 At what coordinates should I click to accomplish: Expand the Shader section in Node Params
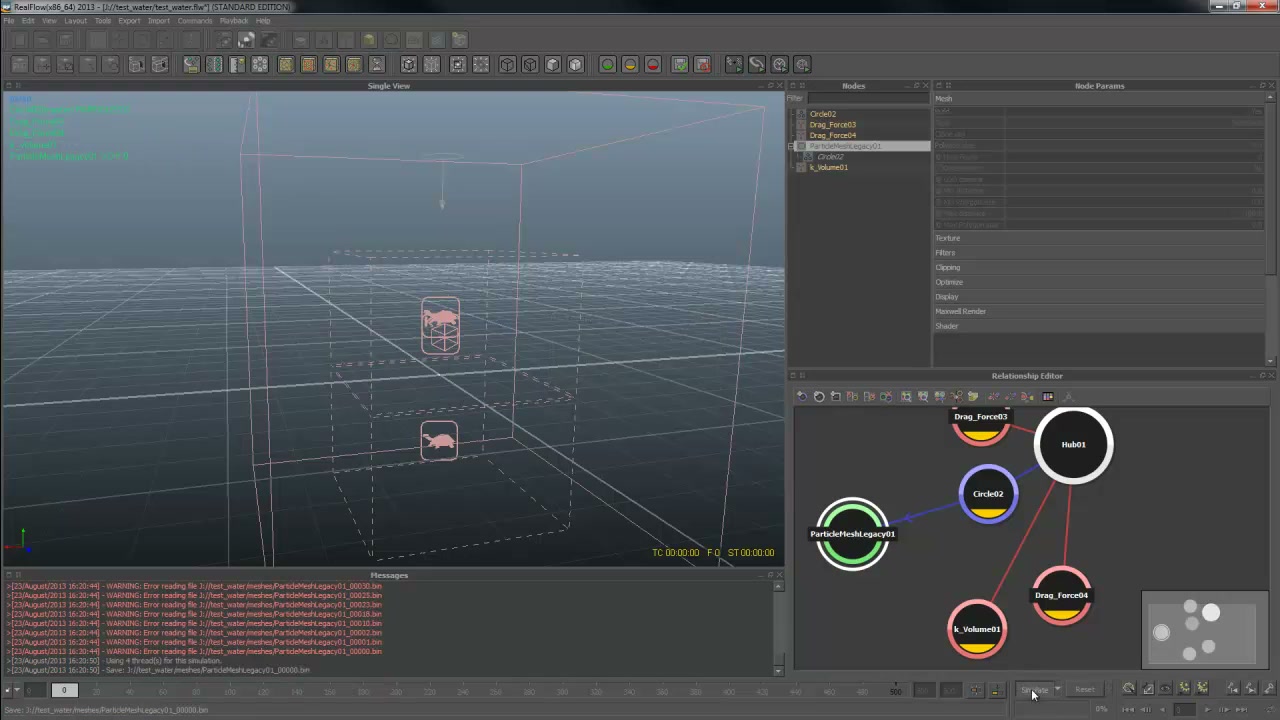tap(1100, 326)
